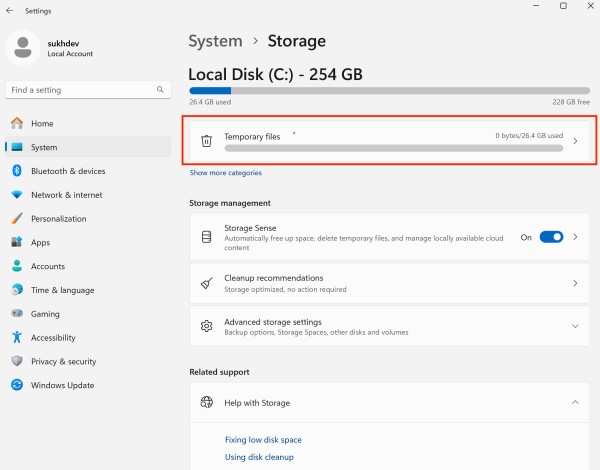Open Network & internet settings

[x=66, y=195]
